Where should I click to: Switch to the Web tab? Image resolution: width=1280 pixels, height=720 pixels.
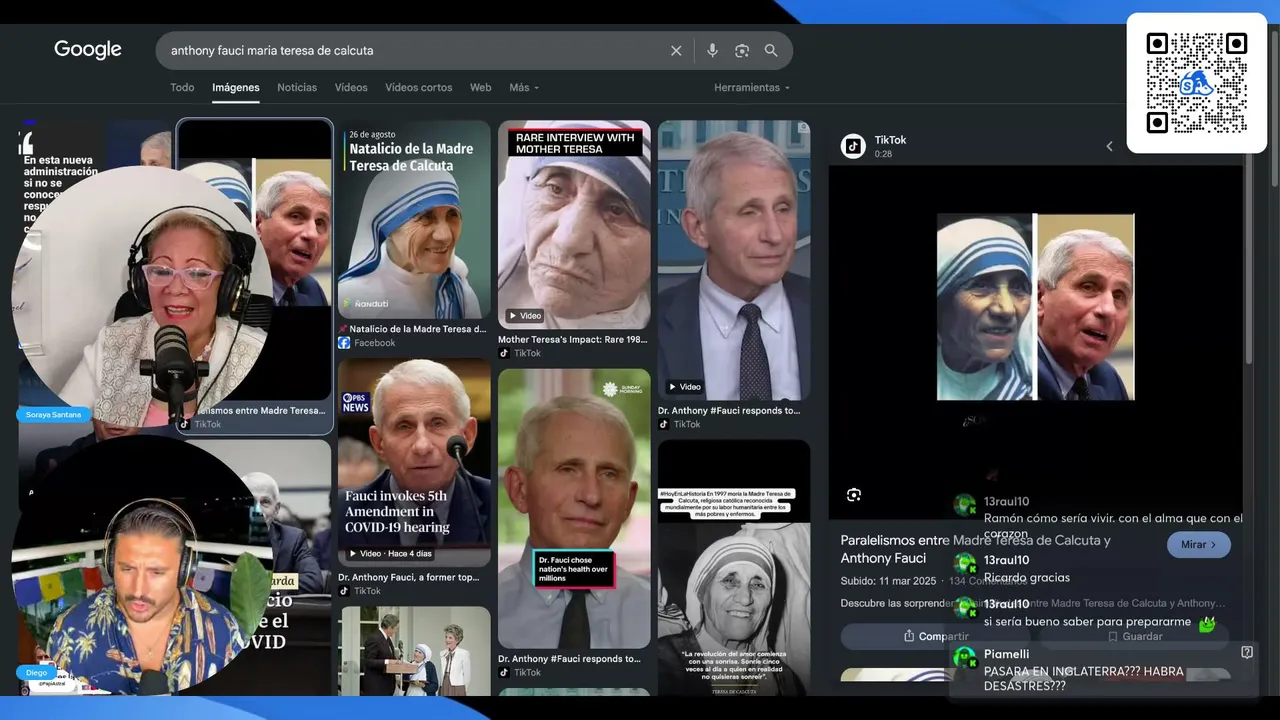[x=481, y=88]
